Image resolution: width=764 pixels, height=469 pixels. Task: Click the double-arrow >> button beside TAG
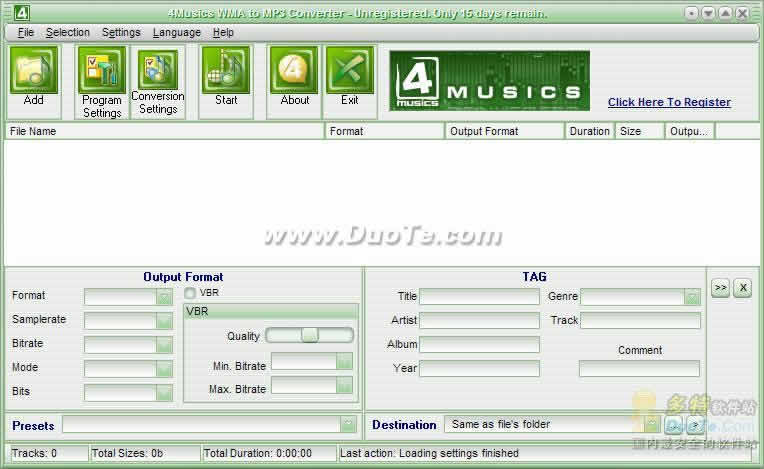pos(720,288)
